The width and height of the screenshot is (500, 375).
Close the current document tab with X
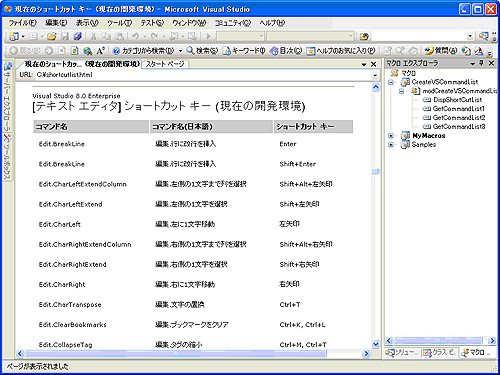coord(374,64)
